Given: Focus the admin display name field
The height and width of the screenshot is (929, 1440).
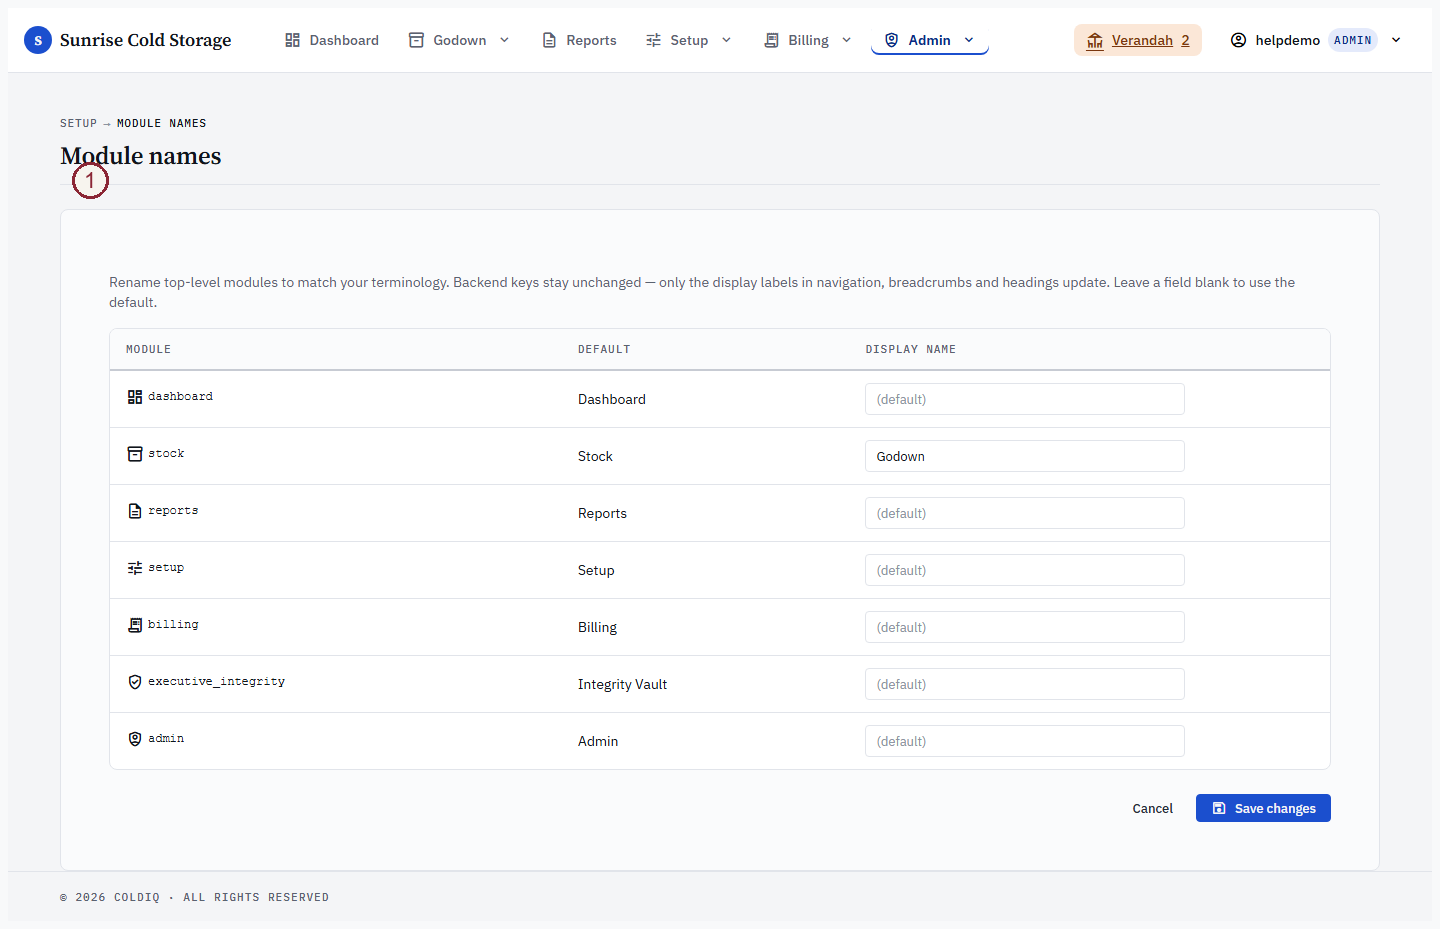Looking at the screenshot, I should (x=1024, y=741).
